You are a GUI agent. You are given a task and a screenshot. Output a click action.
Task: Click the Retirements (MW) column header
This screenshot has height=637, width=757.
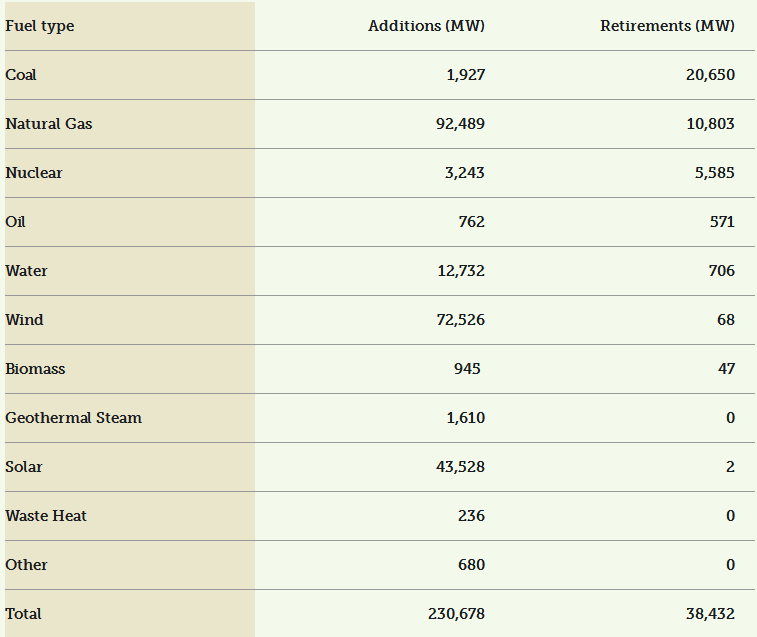pos(667,26)
